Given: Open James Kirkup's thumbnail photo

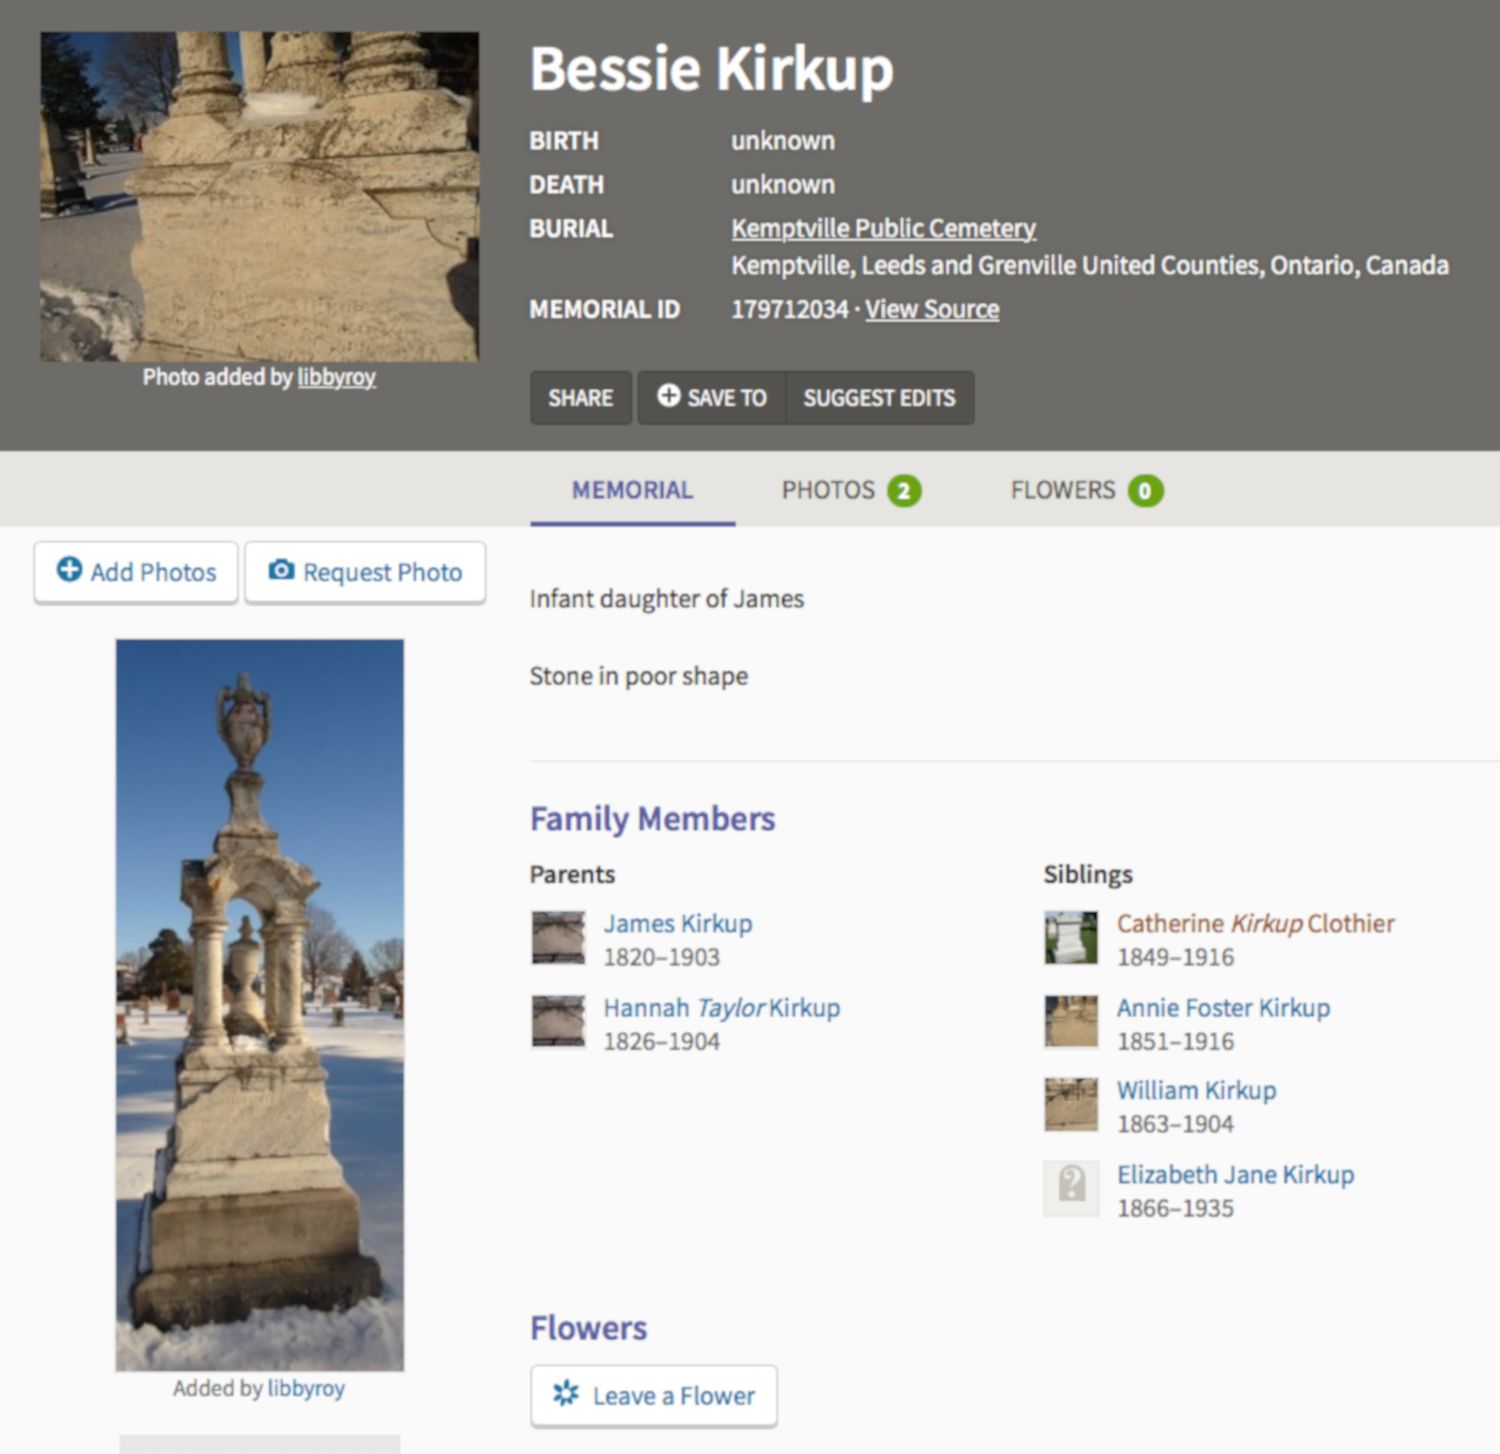Looking at the screenshot, I should (x=558, y=938).
